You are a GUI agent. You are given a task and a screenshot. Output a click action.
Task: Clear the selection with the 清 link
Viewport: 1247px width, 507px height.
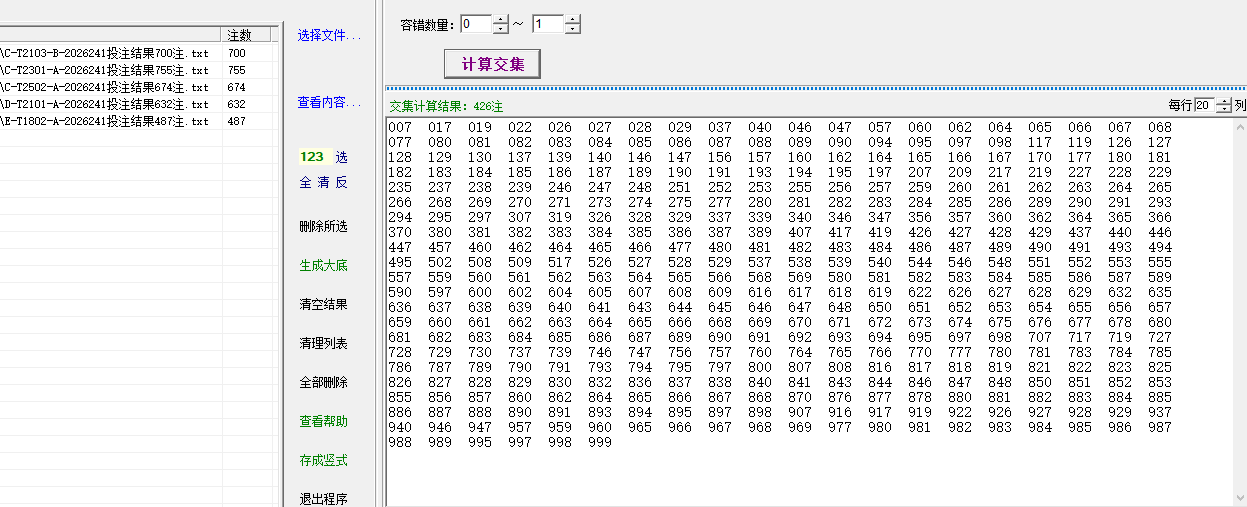(324, 183)
